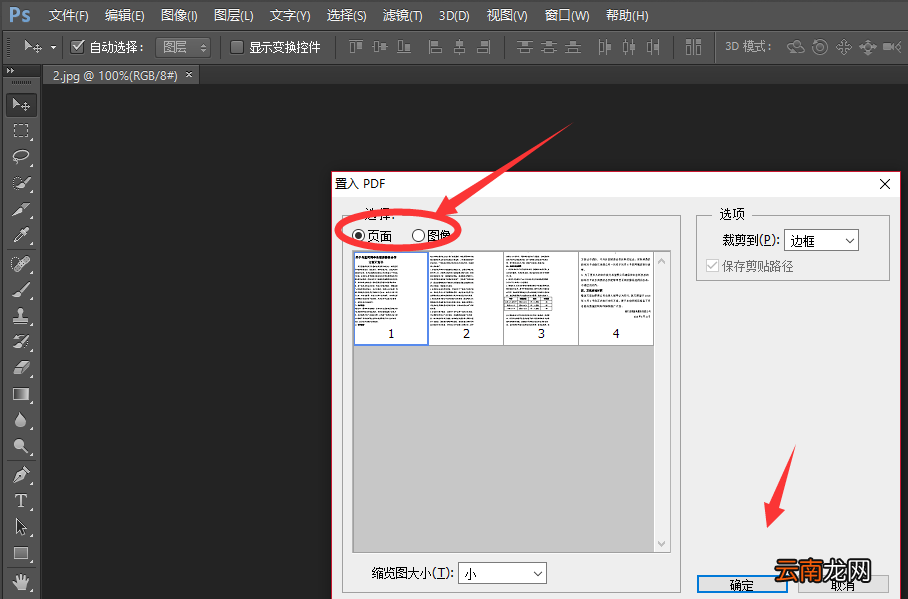Select the Quick Selection tool
Viewport: 908px width, 599px height.
(21, 183)
